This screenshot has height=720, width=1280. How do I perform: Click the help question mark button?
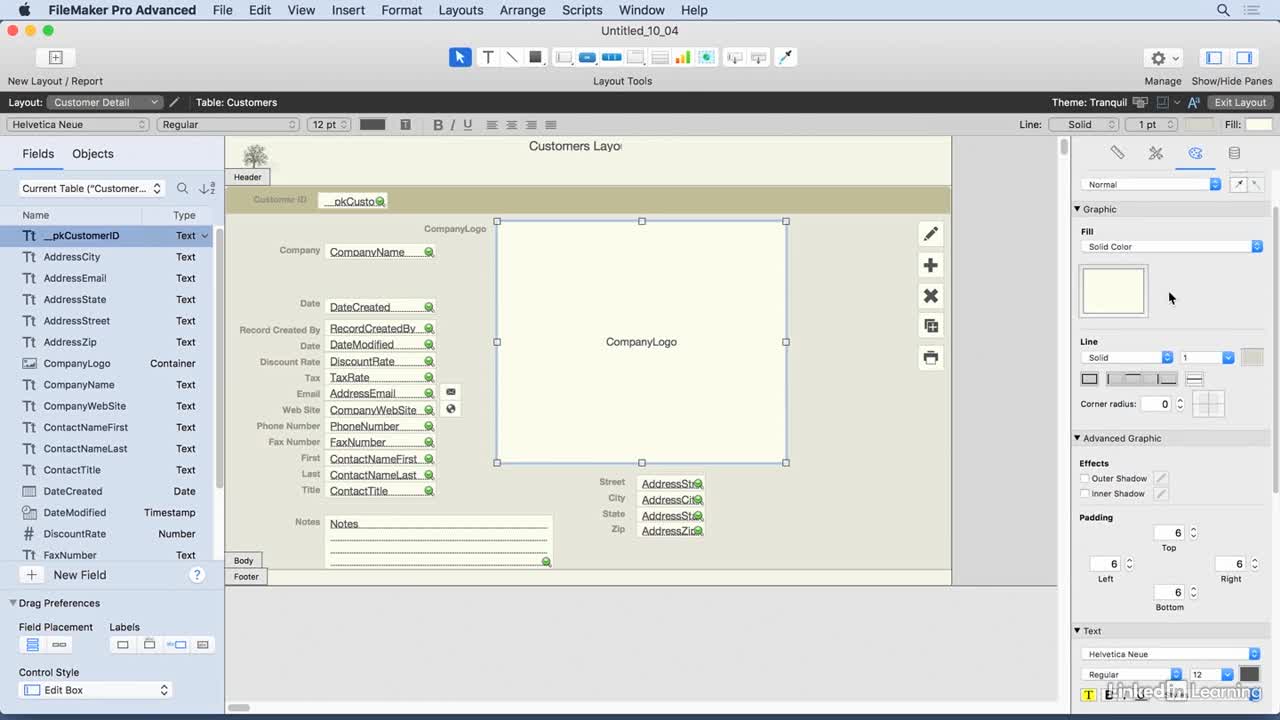tap(197, 575)
